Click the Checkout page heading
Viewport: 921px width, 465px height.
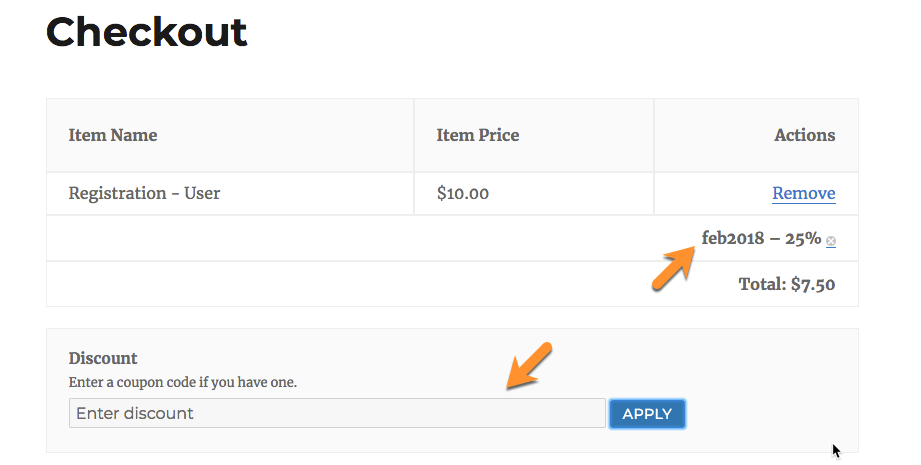(x=146, y=33)
